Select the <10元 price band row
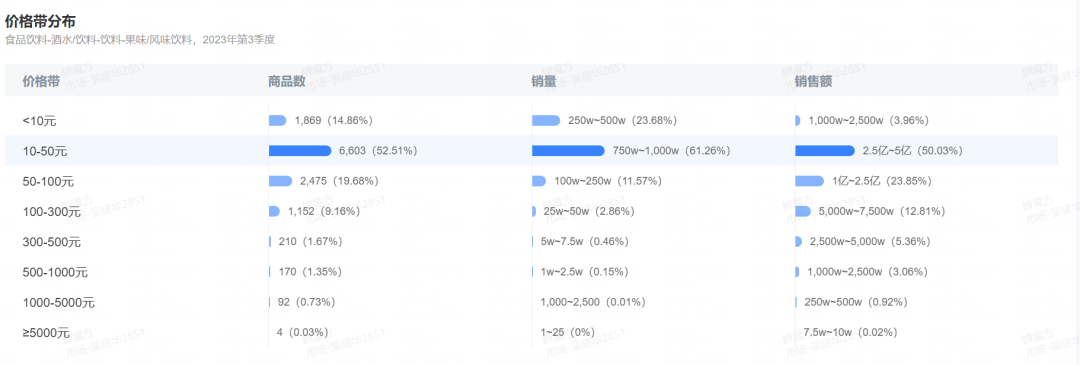This screenshot has width=1080, height=365. tap(531, 121)
